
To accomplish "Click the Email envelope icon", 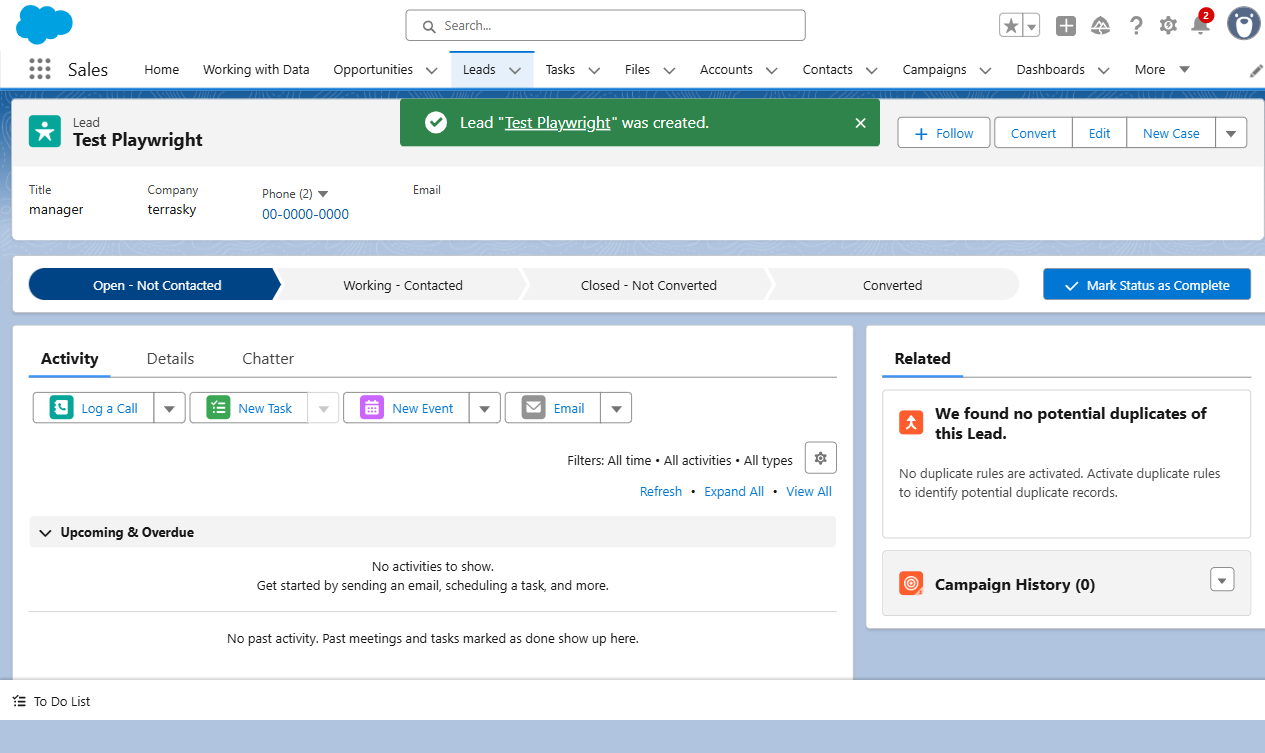I will tap(534, 408).
